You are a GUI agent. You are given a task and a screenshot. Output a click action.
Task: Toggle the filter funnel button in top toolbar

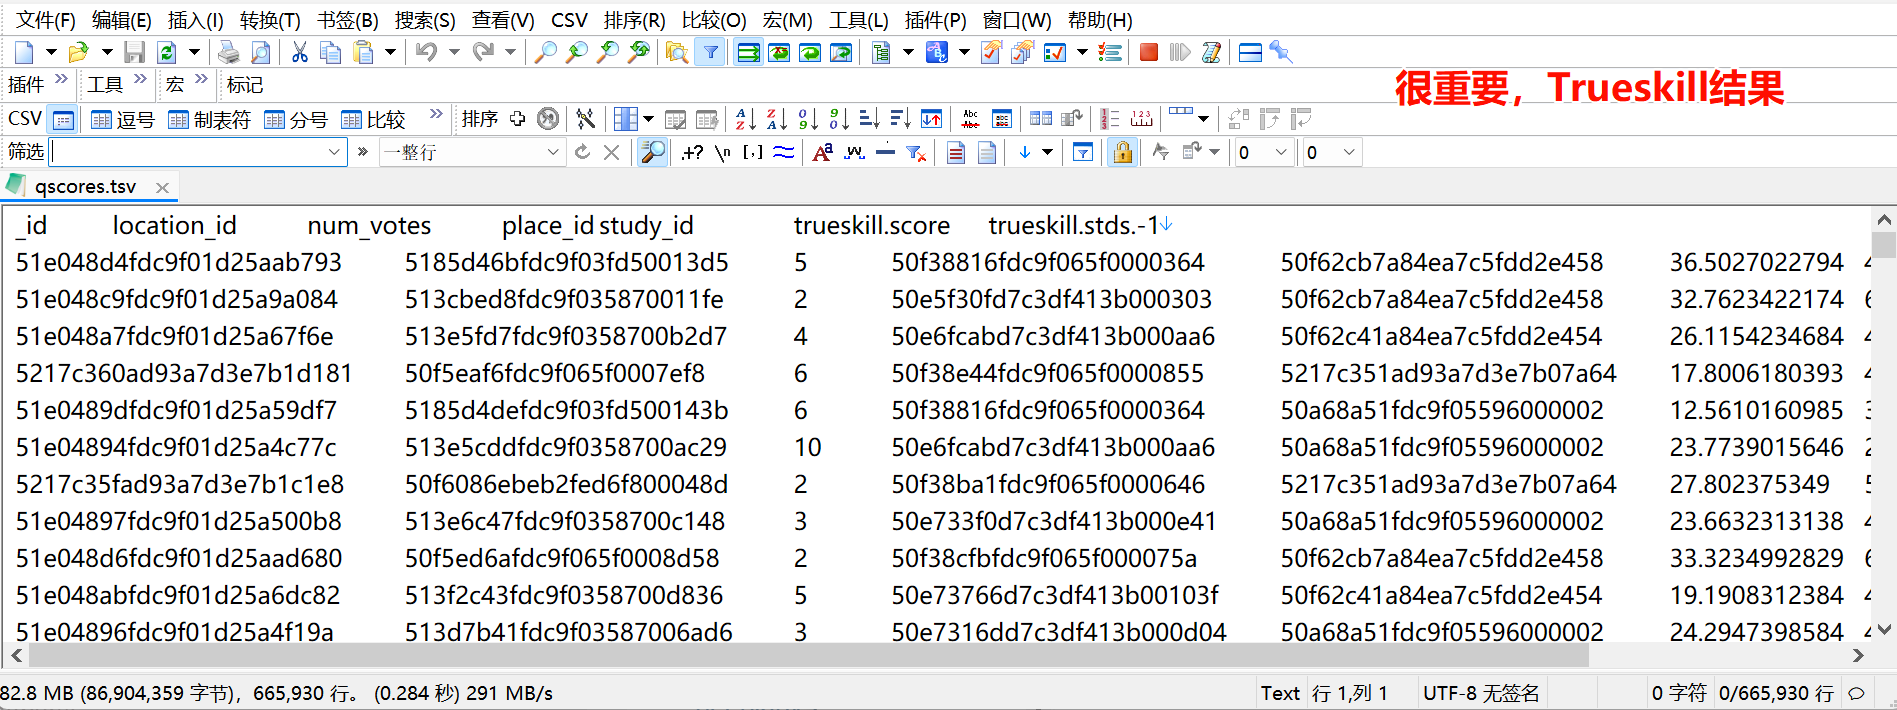click(x=710, y=53)
